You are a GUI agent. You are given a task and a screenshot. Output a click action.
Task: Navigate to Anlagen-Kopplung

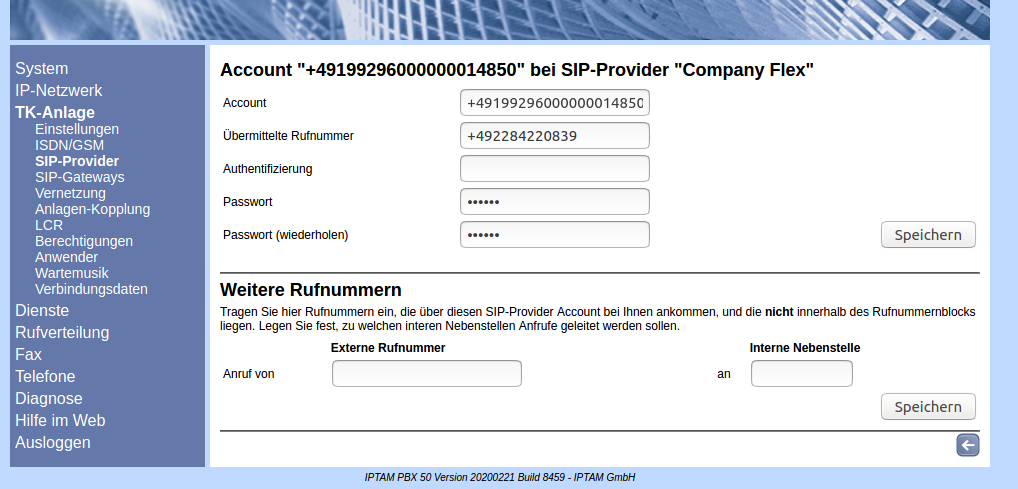(92, 209)
